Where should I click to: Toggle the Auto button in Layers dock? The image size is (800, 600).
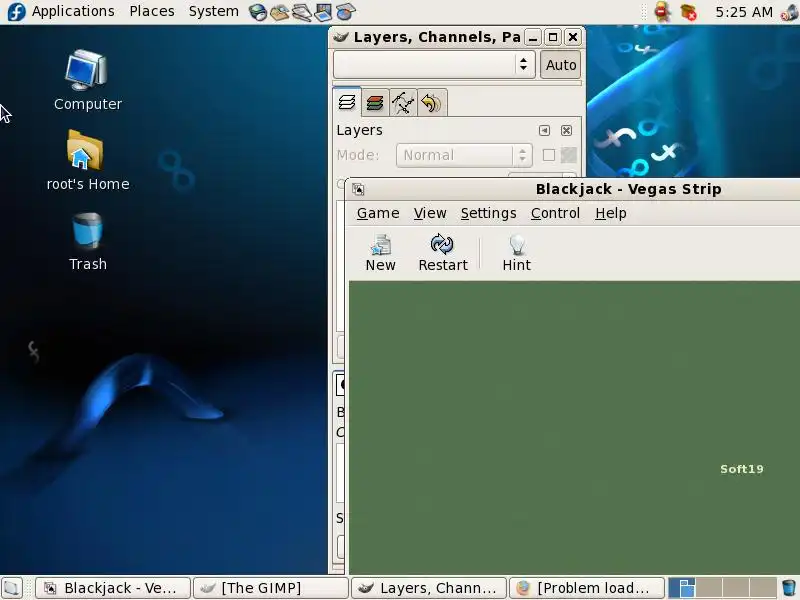[561, 65]
